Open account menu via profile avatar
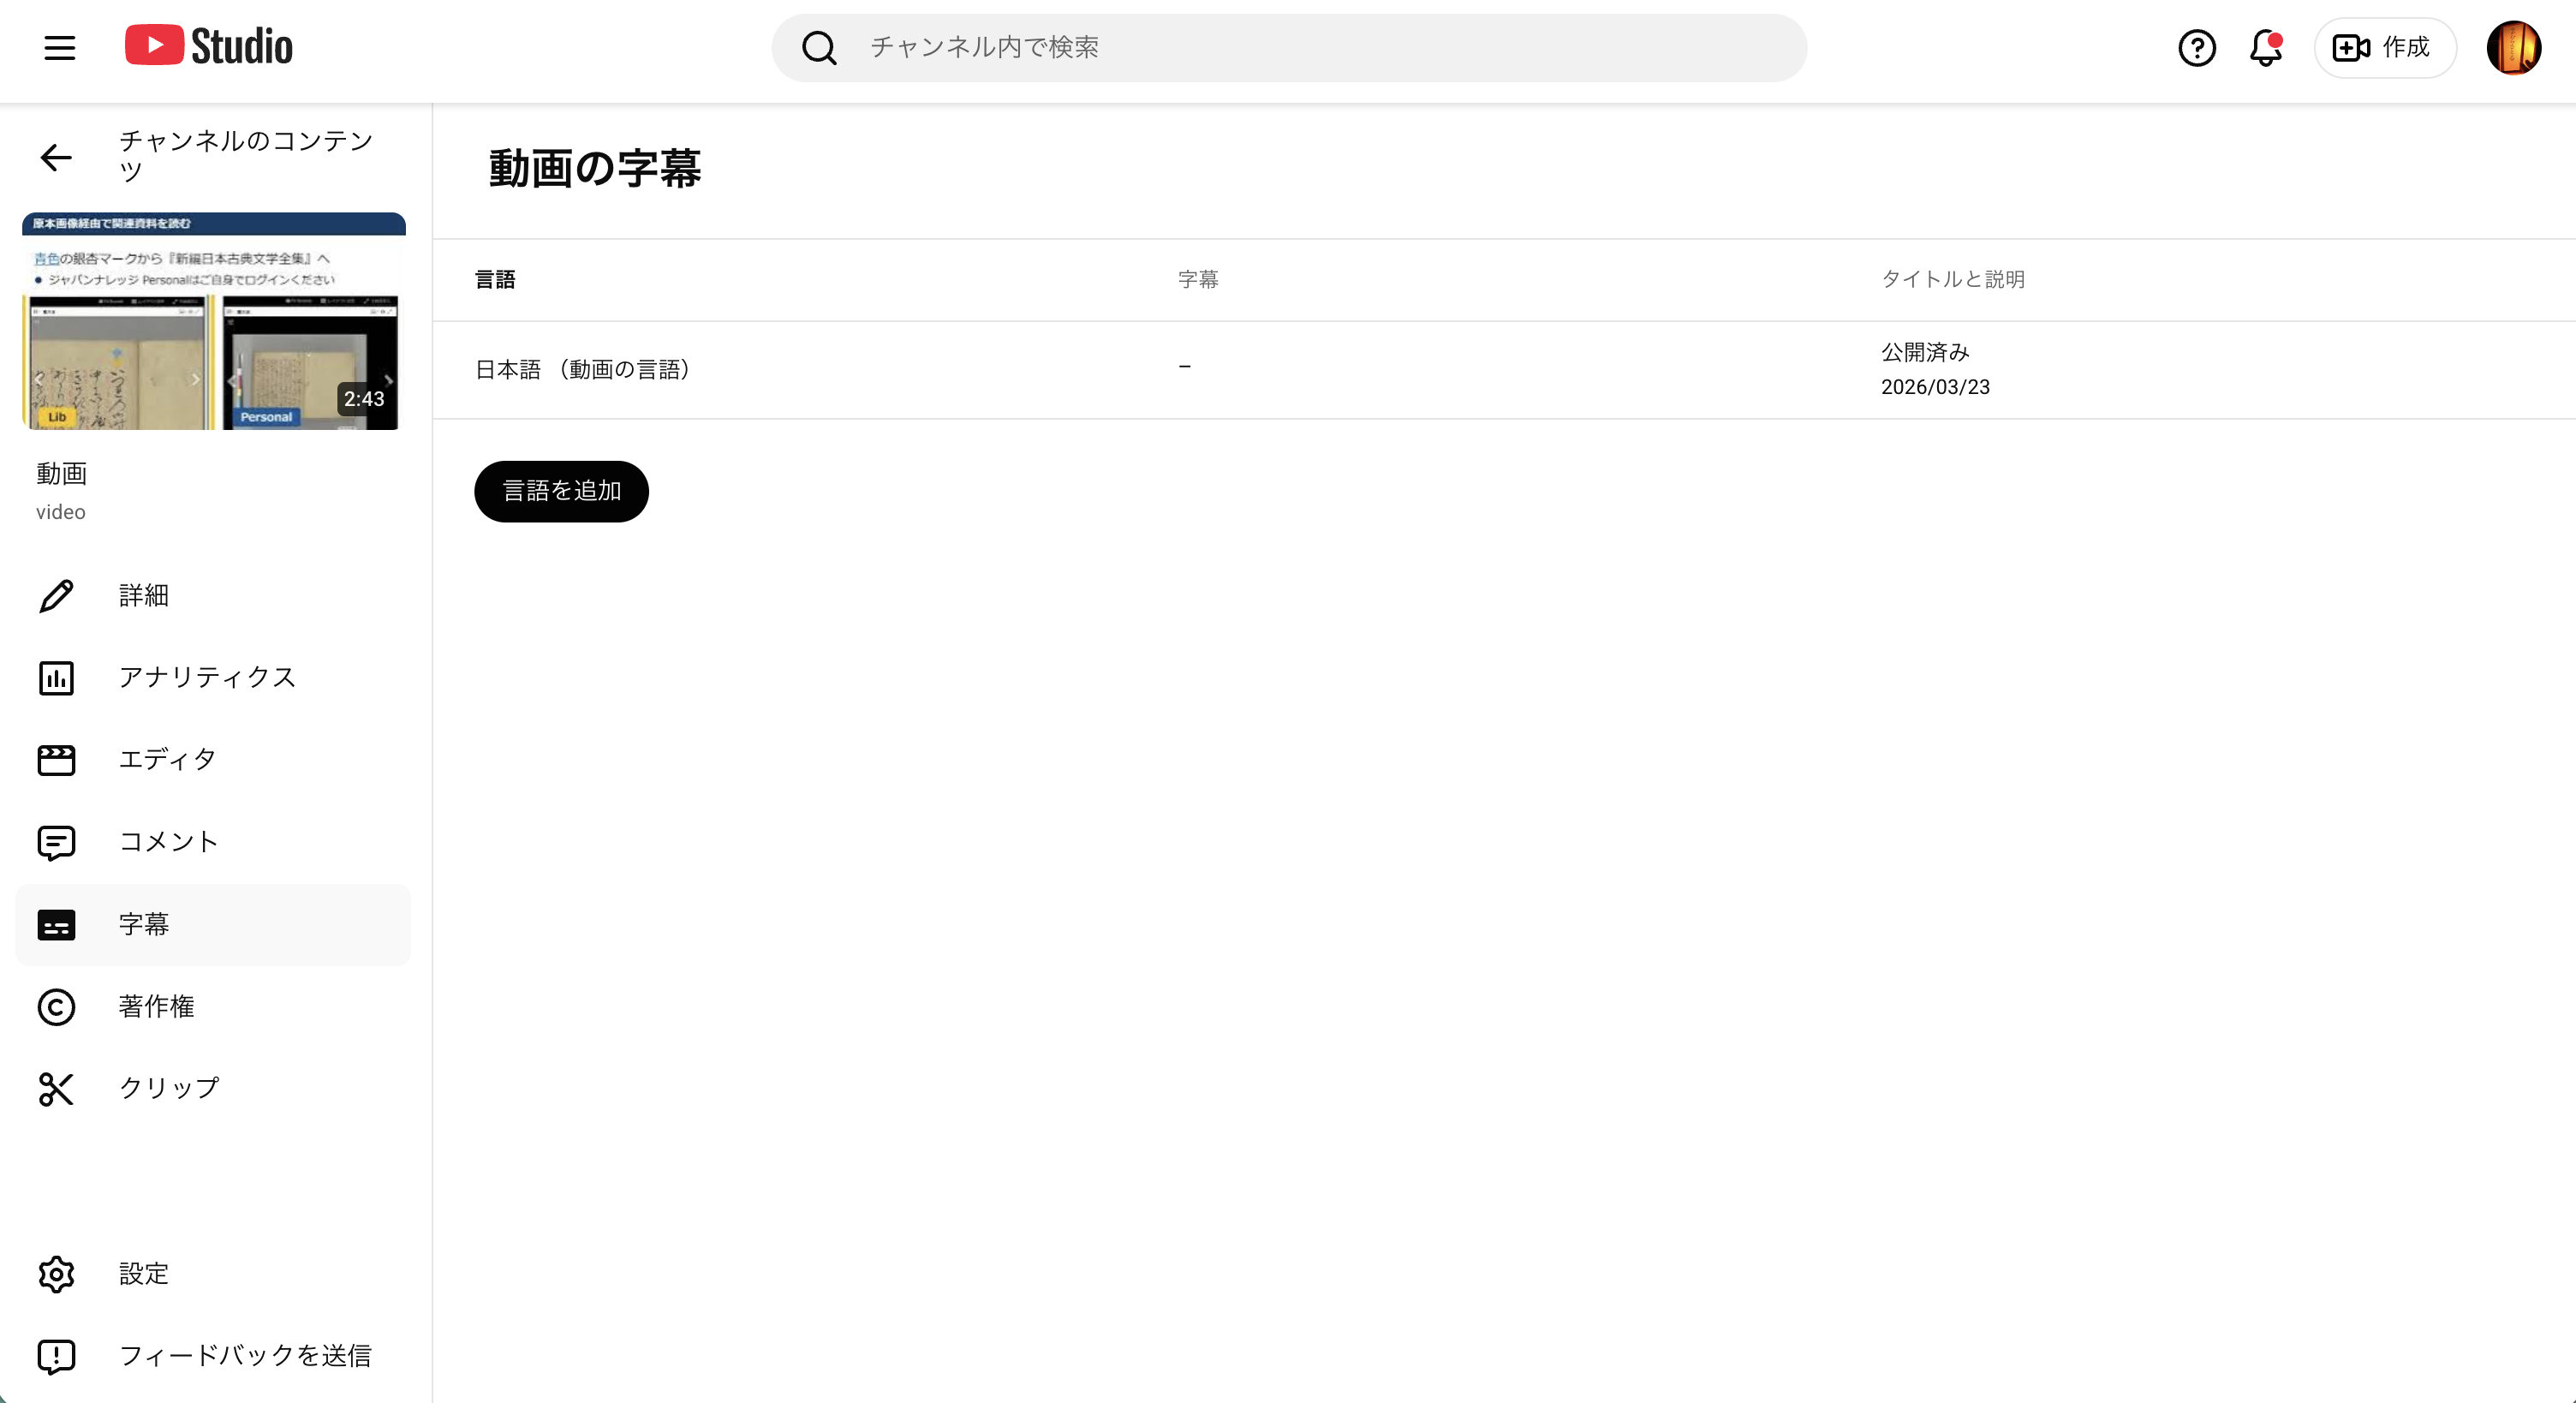This screenshot has height=1403, width=2576. point(2515,47)
